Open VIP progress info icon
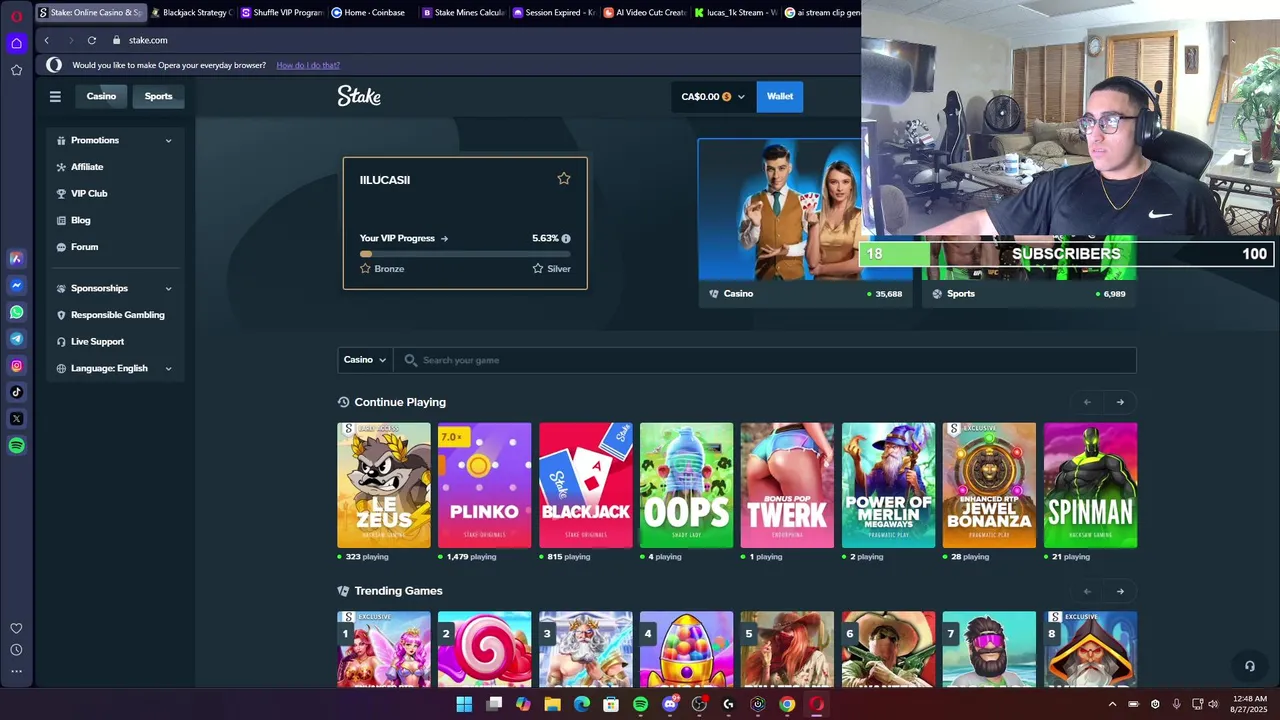The height and width of the screenshot is (720, 1280). [566, 238]
